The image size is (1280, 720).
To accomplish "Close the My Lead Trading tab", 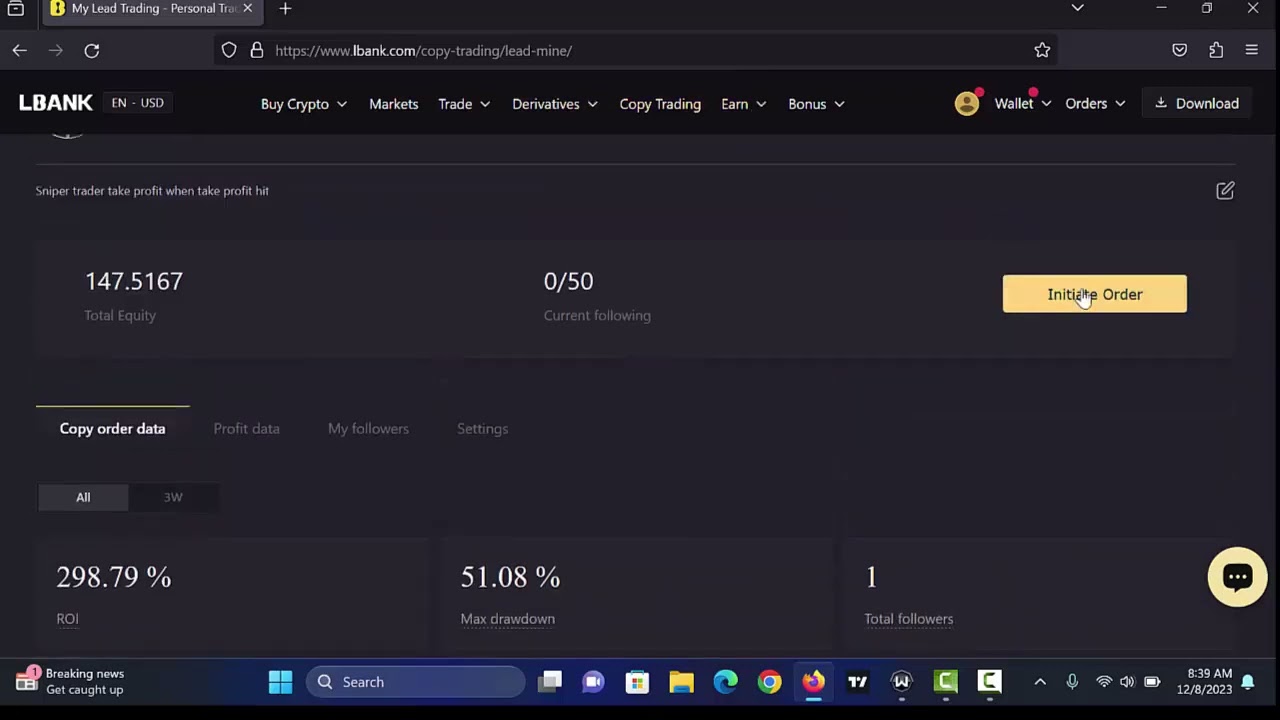I will [248, 8].
